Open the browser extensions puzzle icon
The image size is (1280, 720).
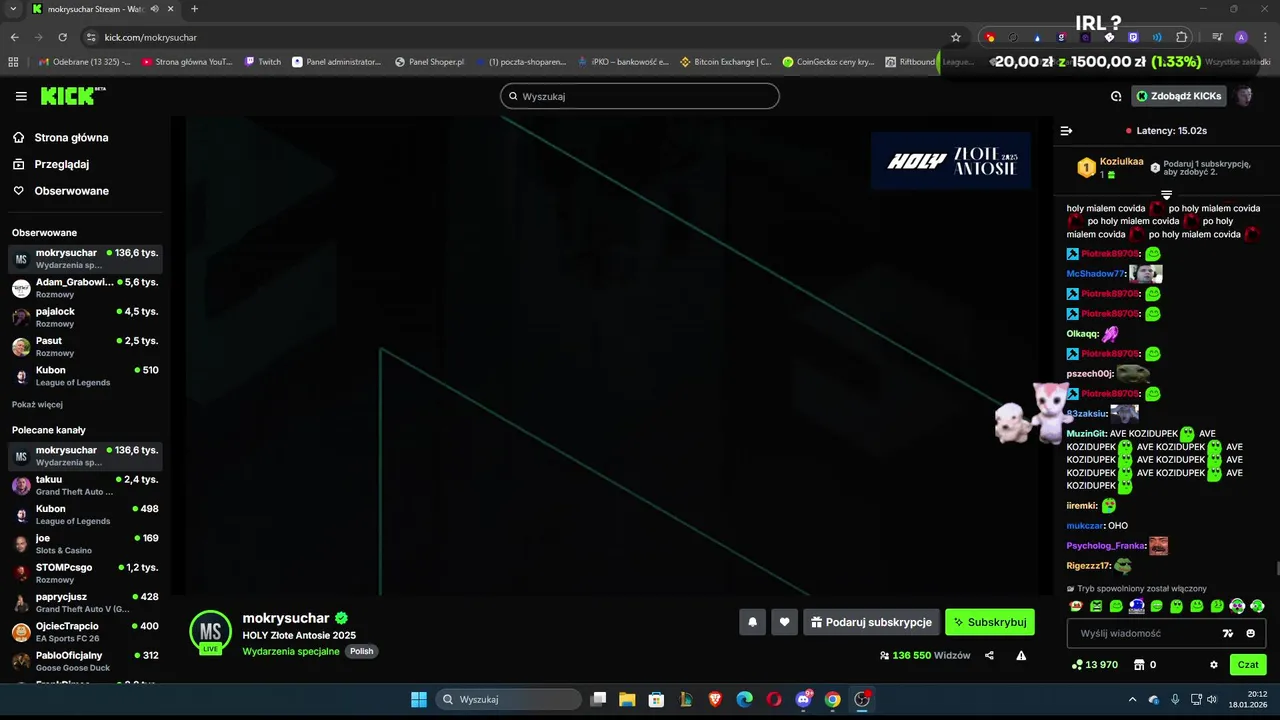[x=1182, y=37]
